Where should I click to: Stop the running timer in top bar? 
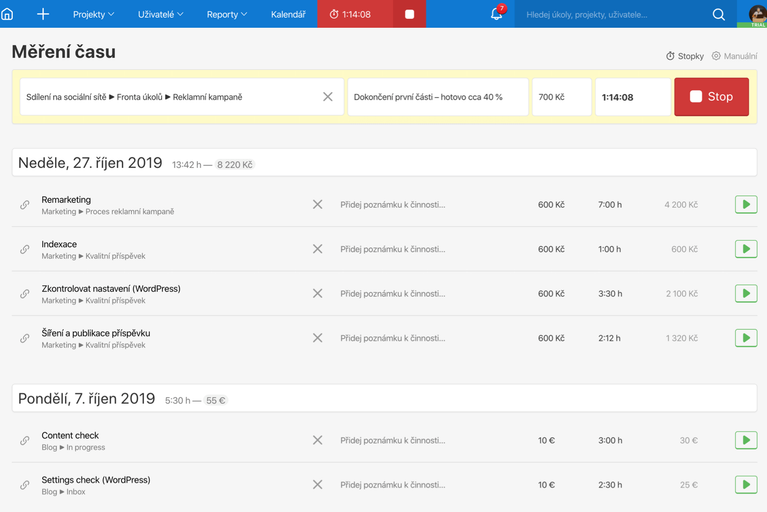pos(410,14)
